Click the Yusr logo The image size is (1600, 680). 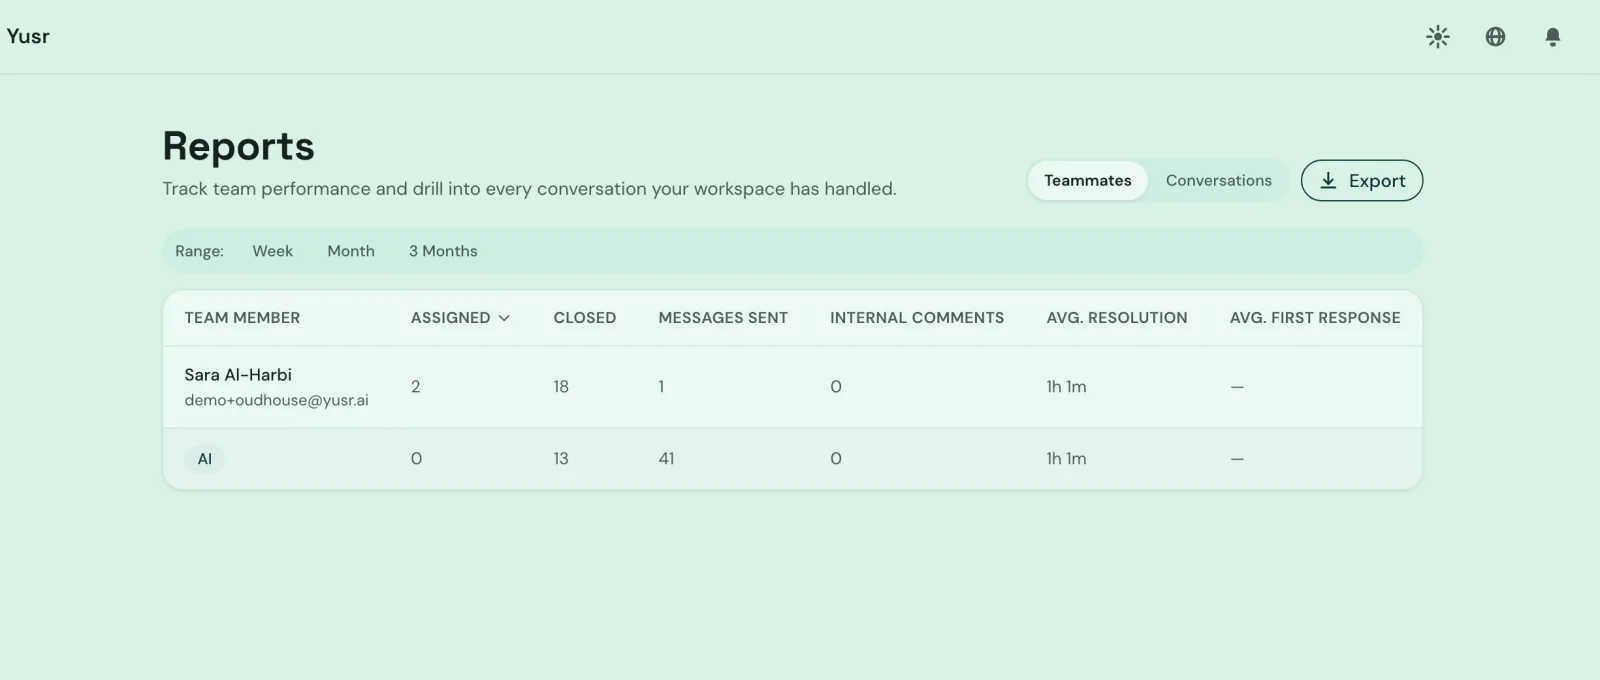coord(28,36)
